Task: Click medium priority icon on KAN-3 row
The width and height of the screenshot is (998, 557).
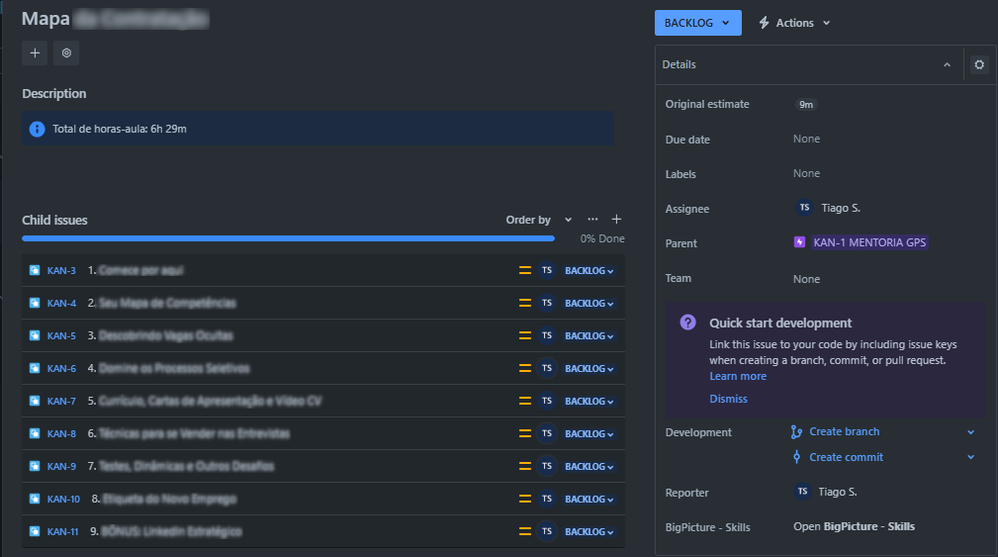Action: click(524, 271)
